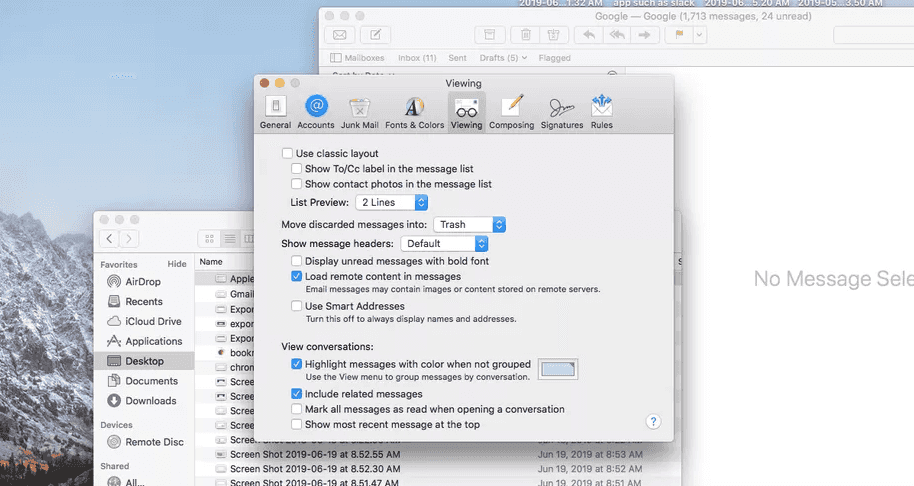The width and height of the screenshot is (914, 486).
Task: Enable Use classic layout checkbox
Action: coord(288,154)
